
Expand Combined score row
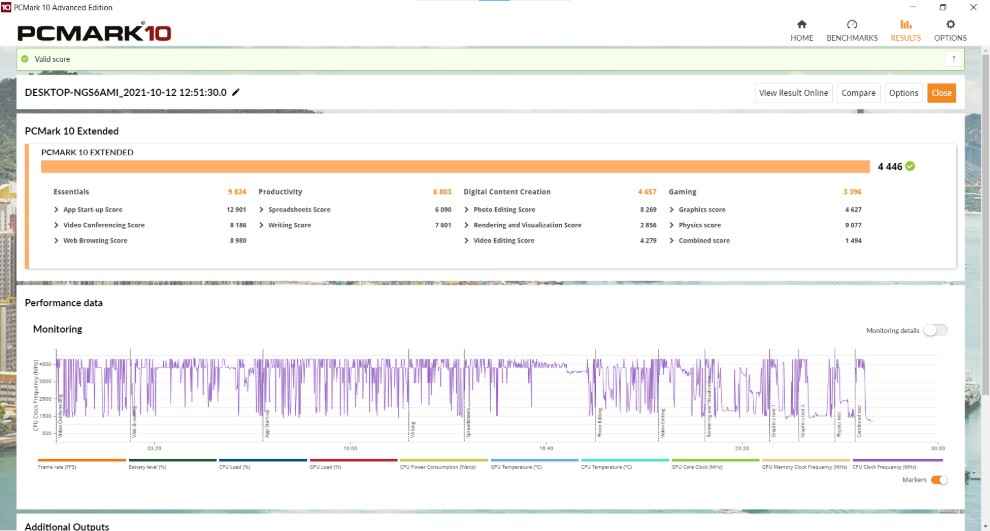point(672,241)
